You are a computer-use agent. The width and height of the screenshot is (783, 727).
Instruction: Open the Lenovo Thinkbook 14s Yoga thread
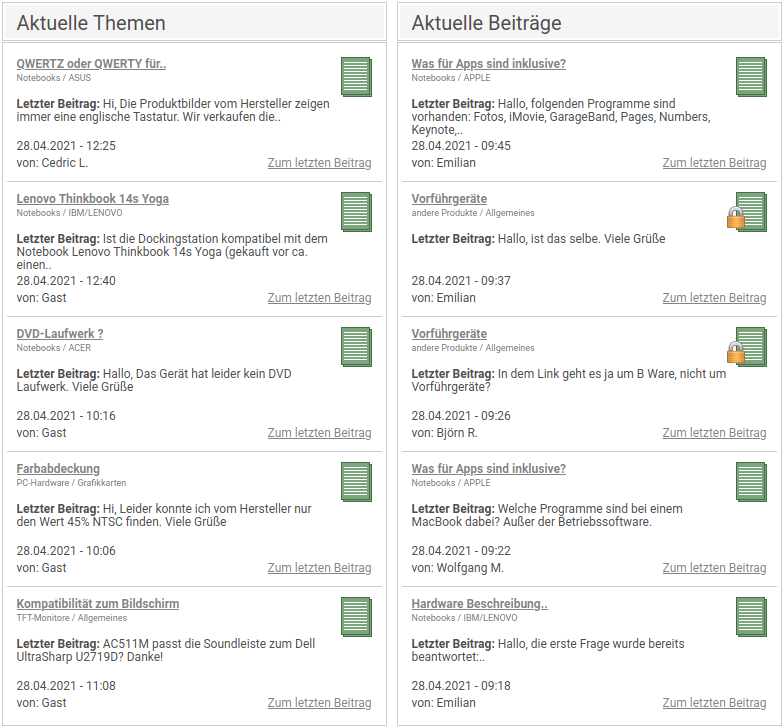click(x=92, y=199)
